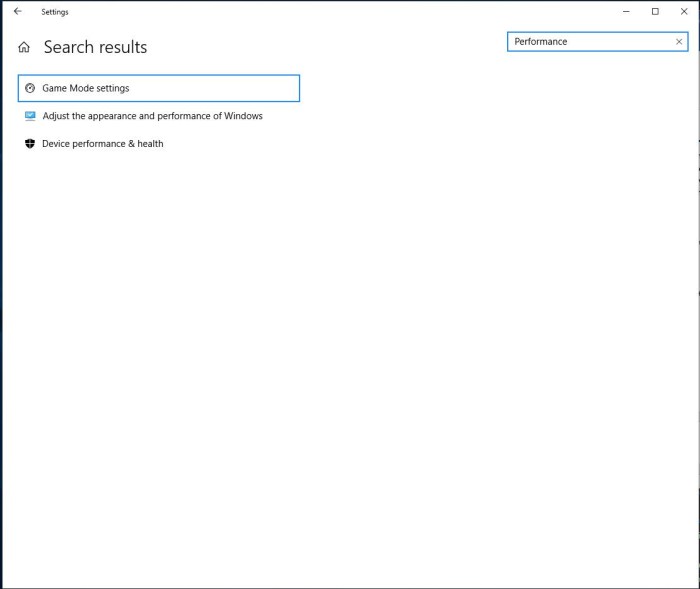Click the shield icon beside Device performance & health

click(30, 143)
